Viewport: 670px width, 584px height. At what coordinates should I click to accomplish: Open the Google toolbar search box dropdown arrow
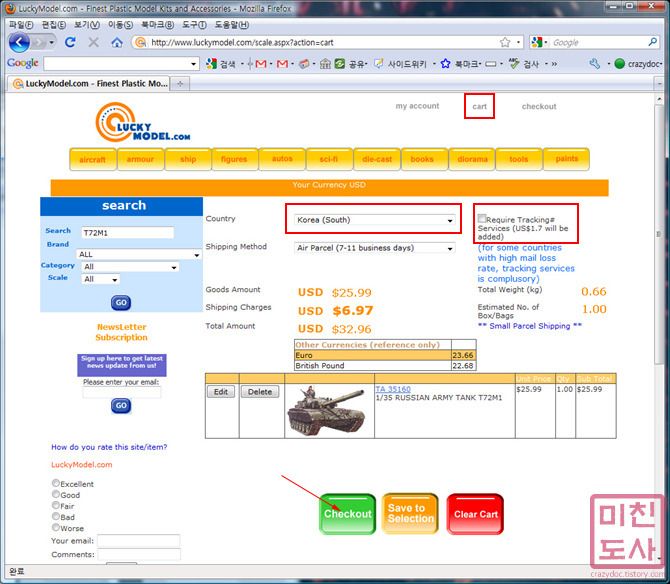tap(194, 64)
